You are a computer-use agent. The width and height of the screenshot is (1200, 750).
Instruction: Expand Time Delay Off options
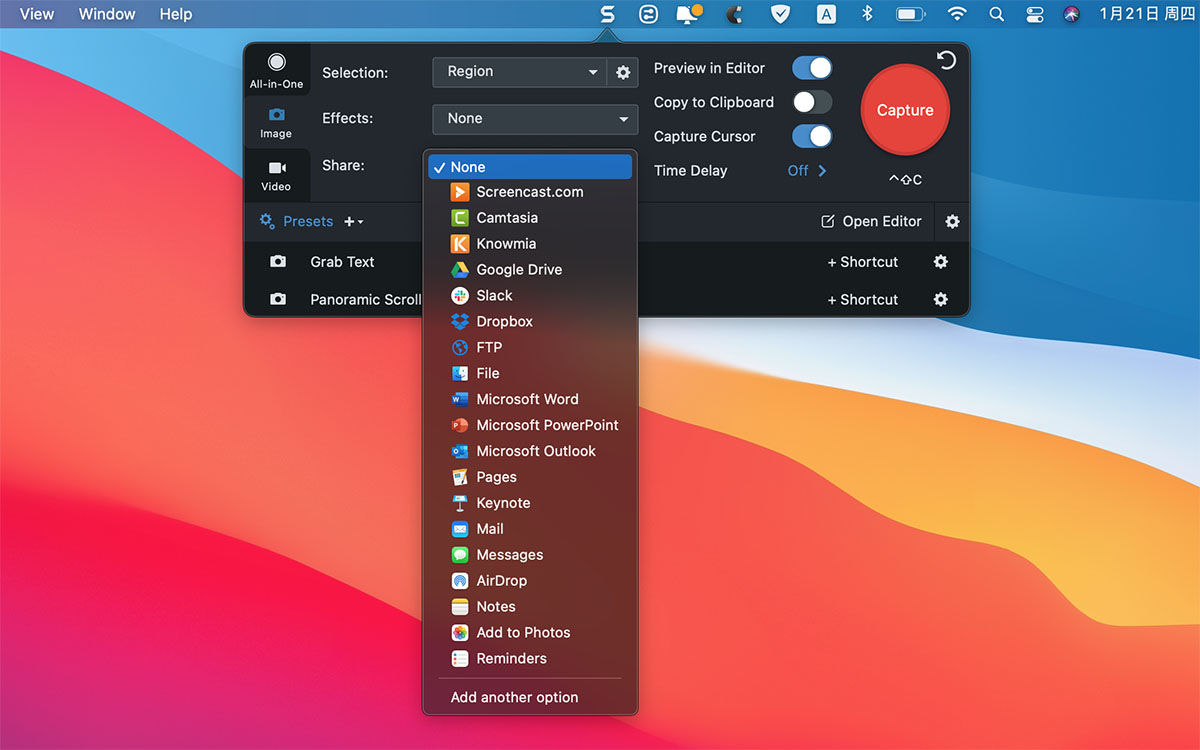[807, 171]
